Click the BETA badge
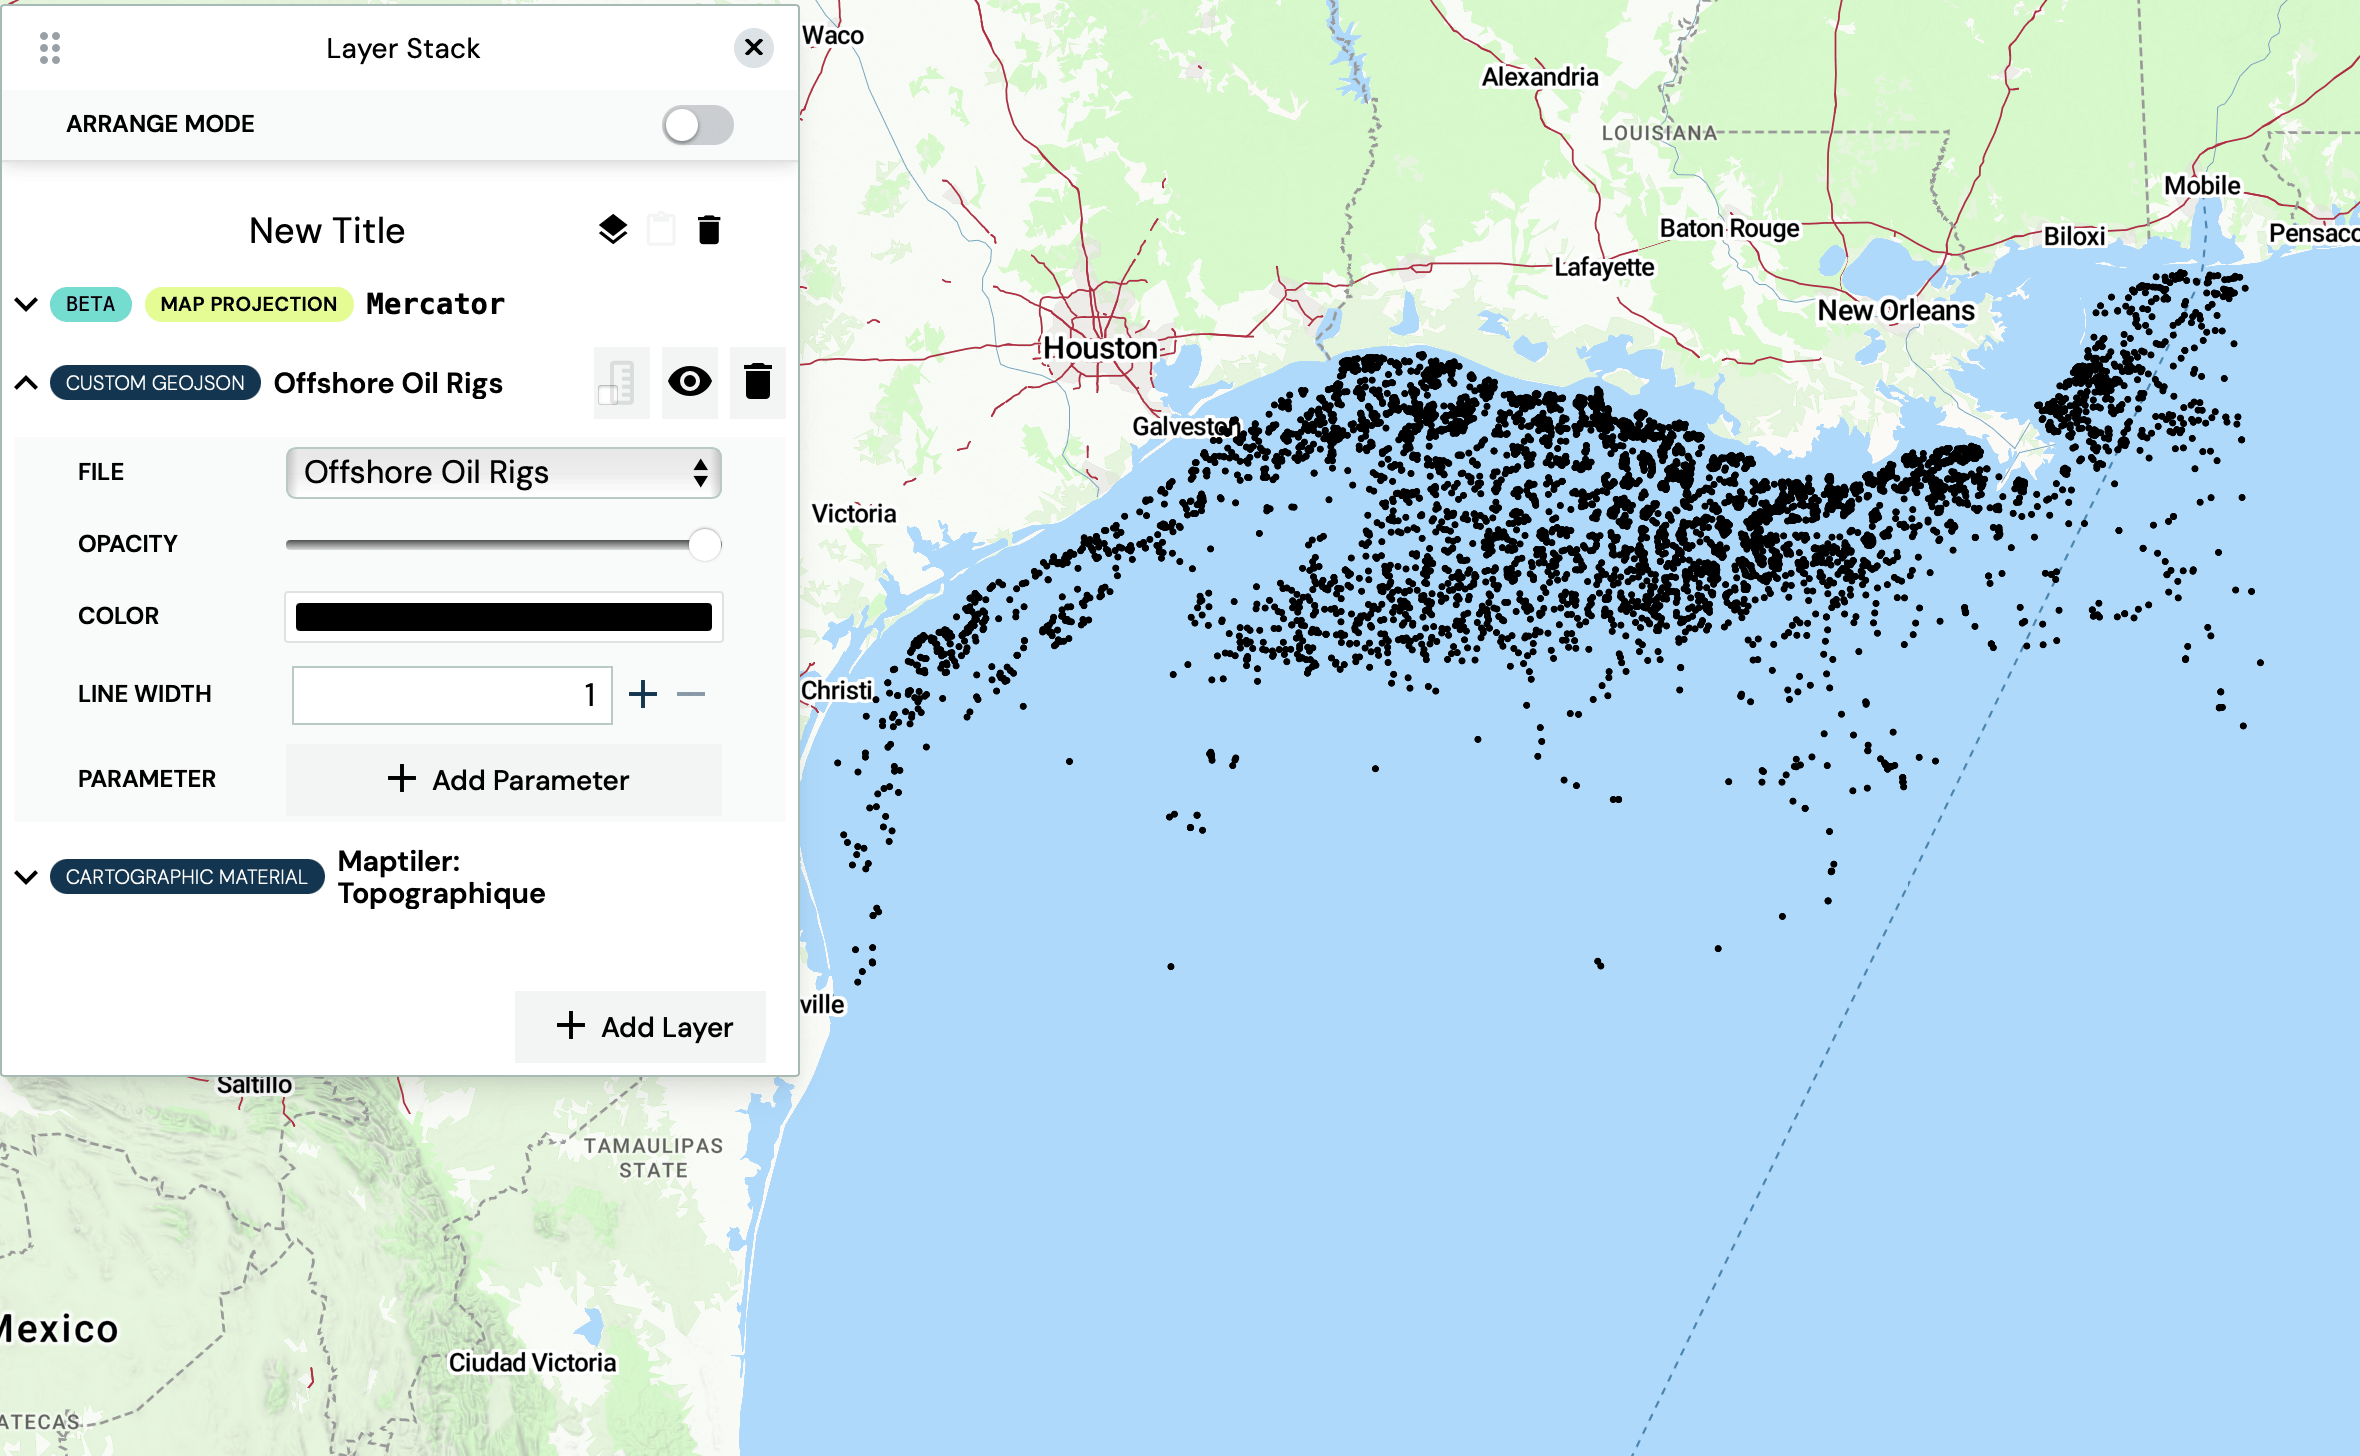 click(91, 304)
